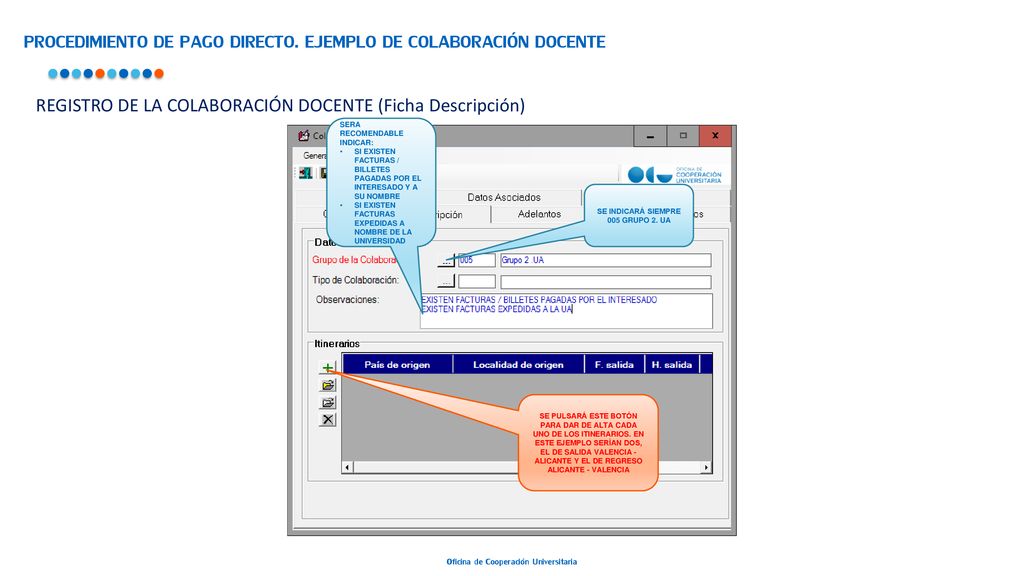Switch to the Adelantos tab
This screenshot has height=576, width=1024.
[539, 214]
